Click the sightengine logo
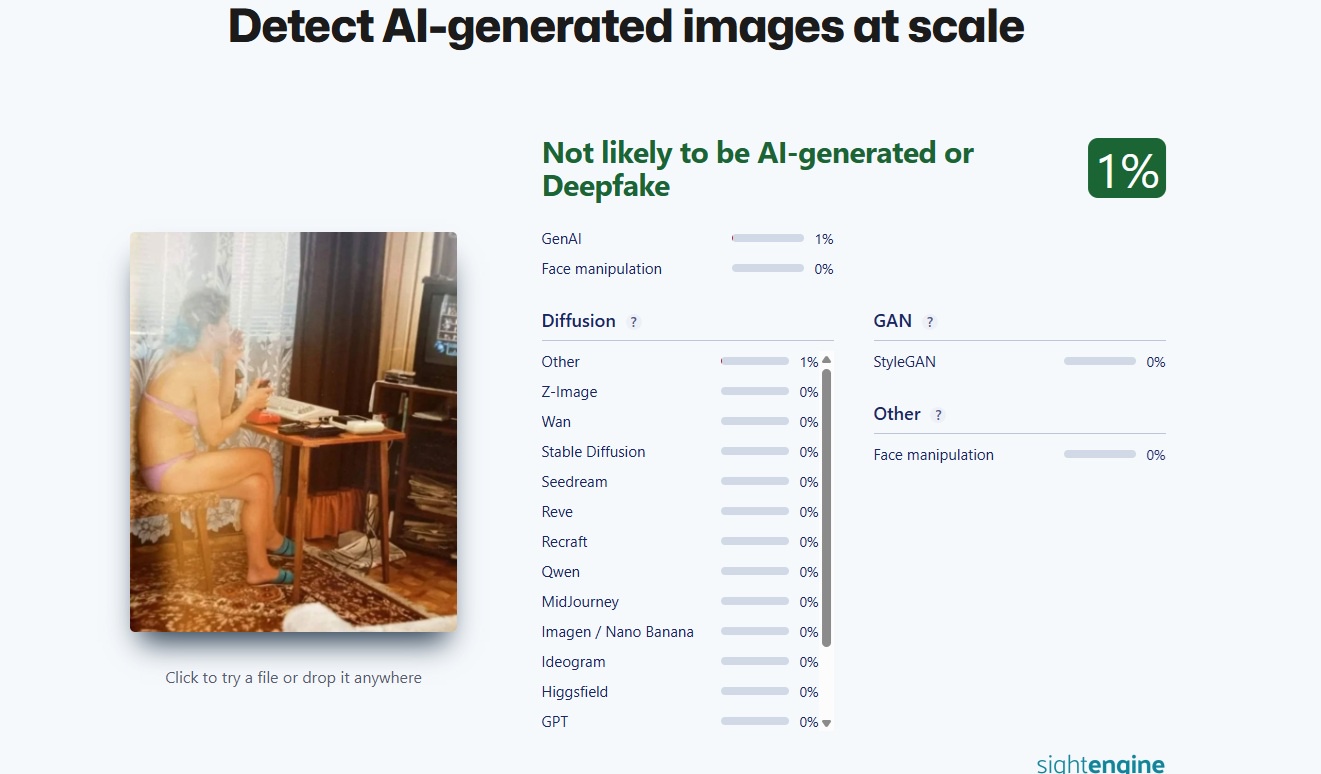The image size is (1321, 774). (1100, 765)
